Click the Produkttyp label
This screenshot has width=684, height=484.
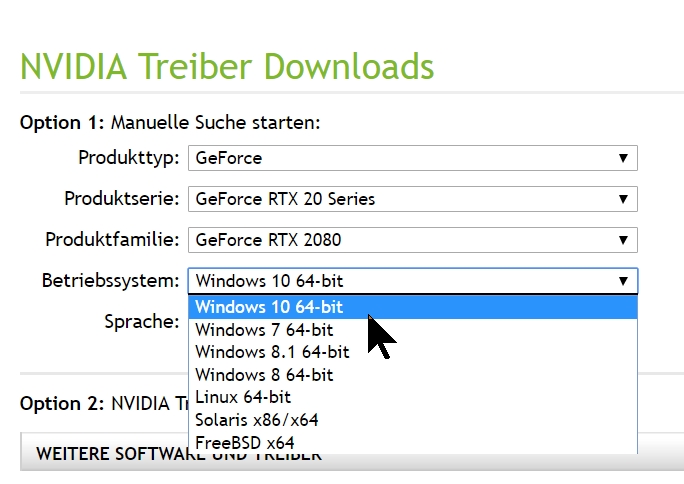point(129,157)
